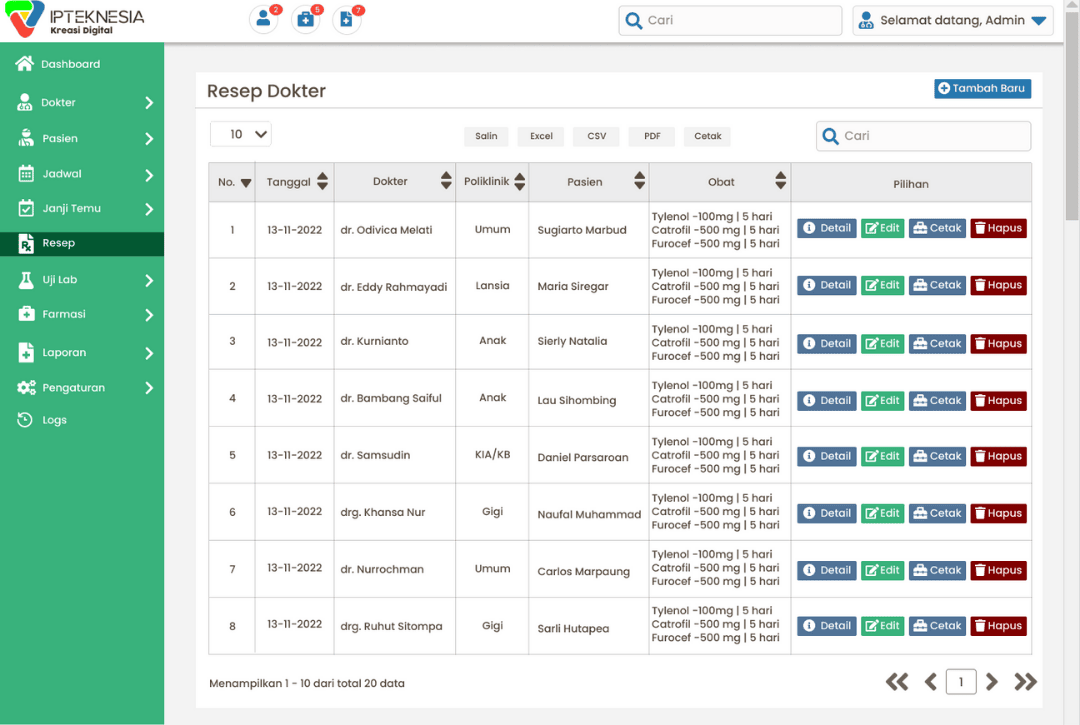
Task: Go to next page with right arrow
Action: (x=992, y=682)
